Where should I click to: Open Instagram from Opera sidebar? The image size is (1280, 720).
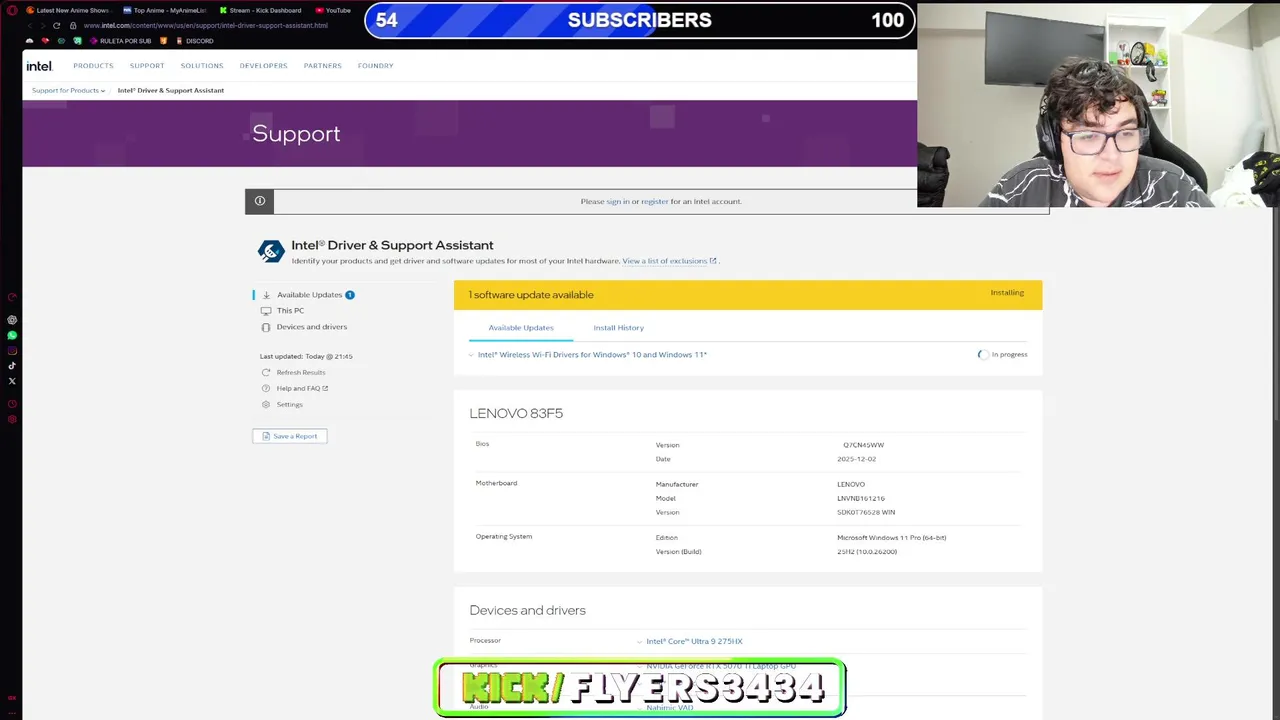[x=12, y=350]
